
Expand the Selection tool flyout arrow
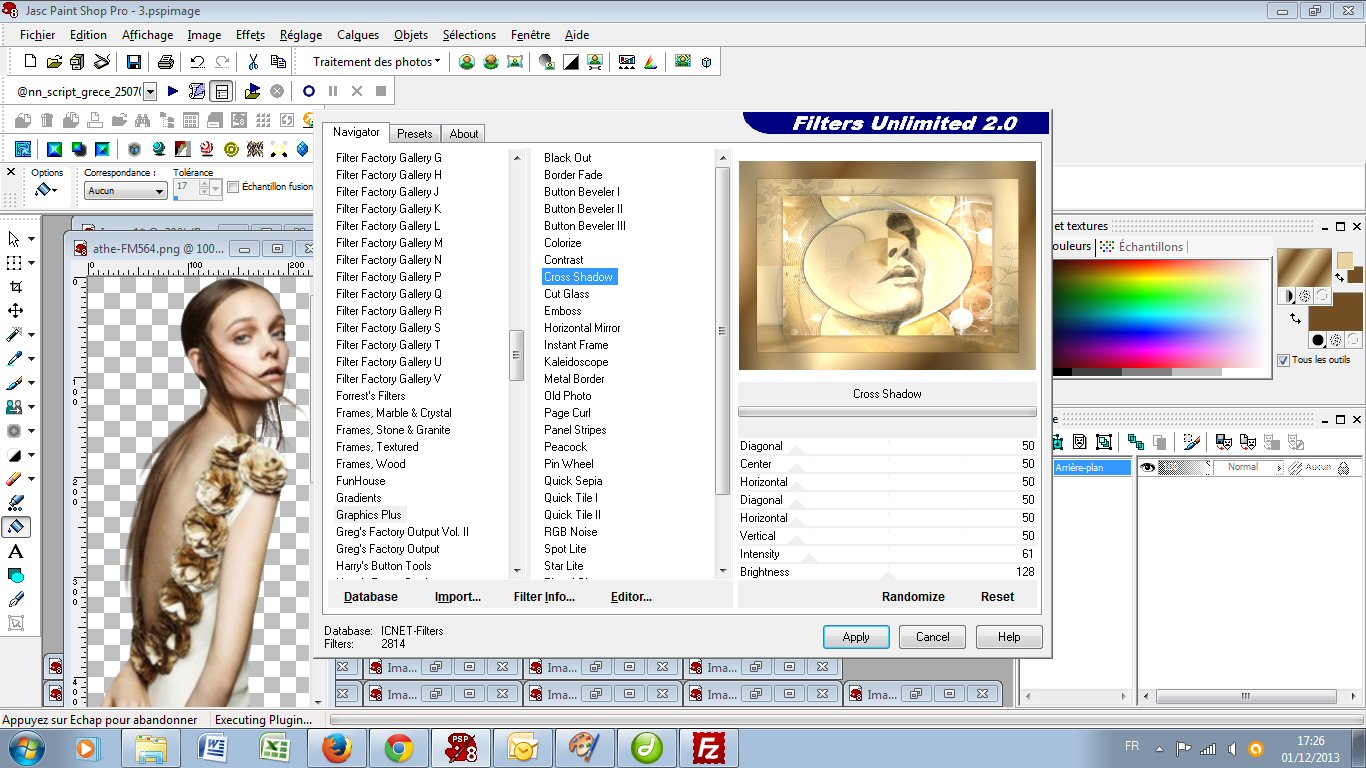[31, 263]
